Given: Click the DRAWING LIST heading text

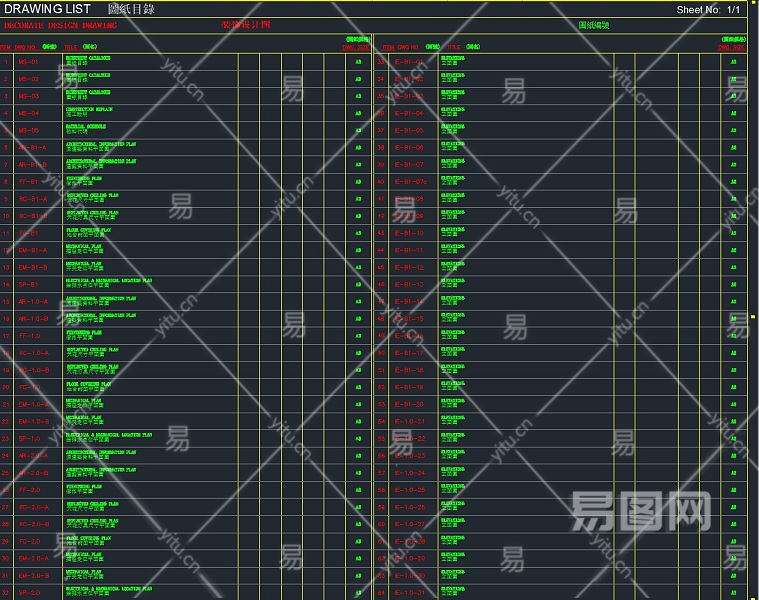Looking at the screenshot, I should coord(47,9).
